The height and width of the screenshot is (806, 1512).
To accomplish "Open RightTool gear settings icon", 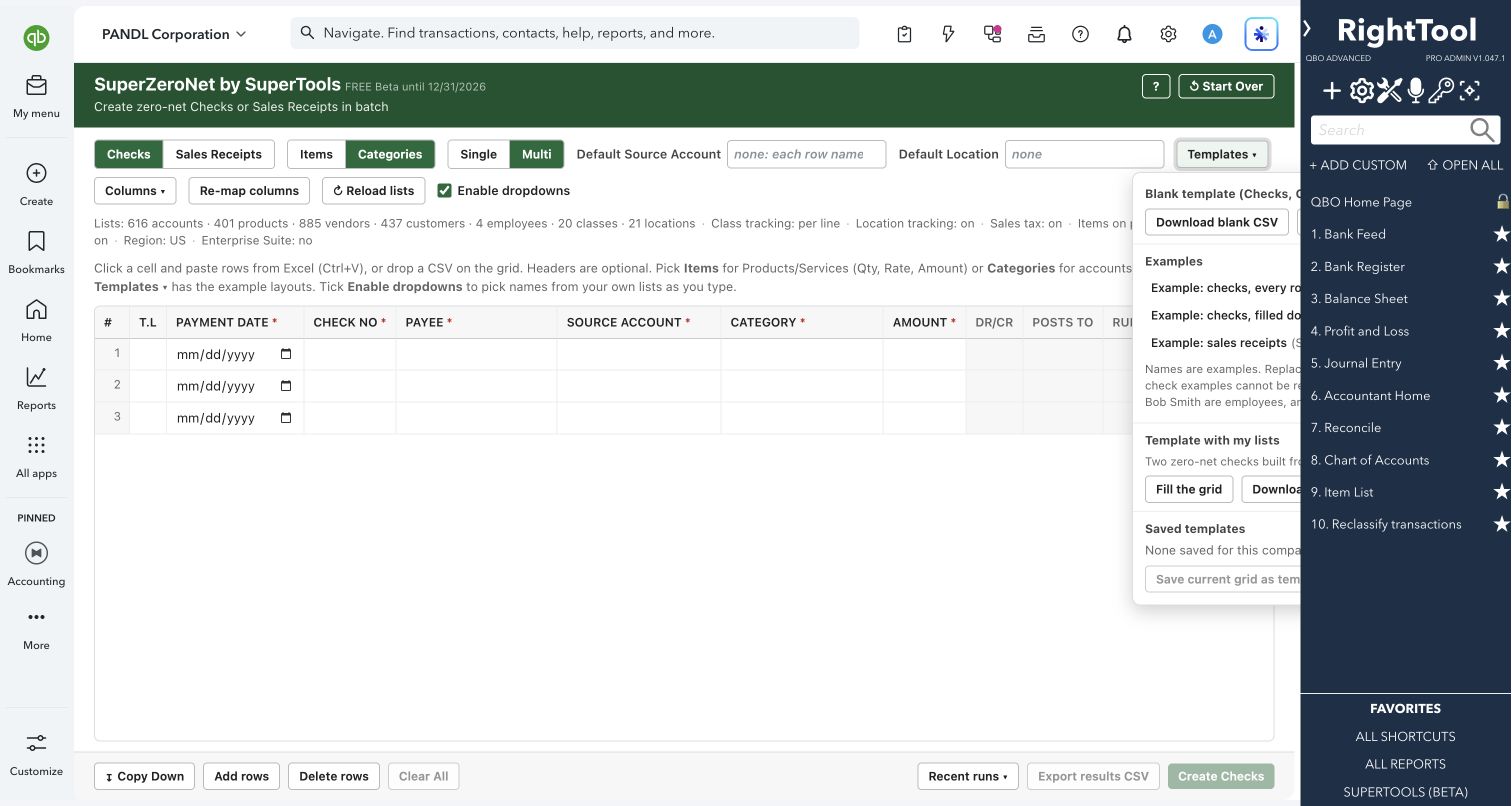I will point(1361,92).
